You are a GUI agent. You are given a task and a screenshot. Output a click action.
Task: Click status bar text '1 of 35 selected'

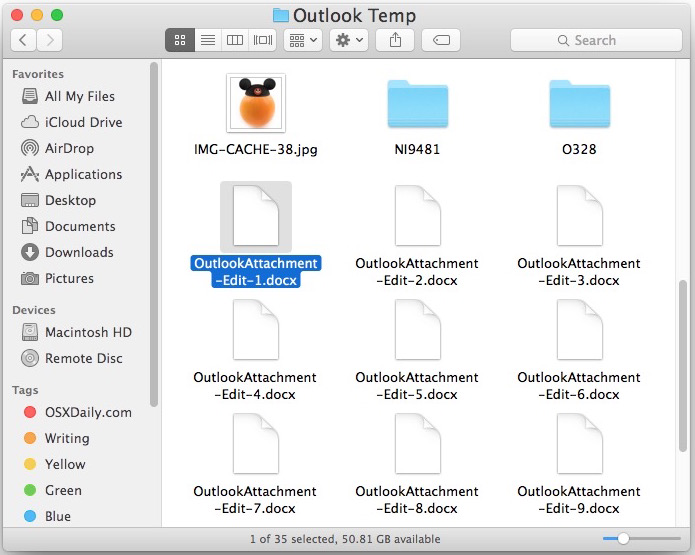pos(292,539)
